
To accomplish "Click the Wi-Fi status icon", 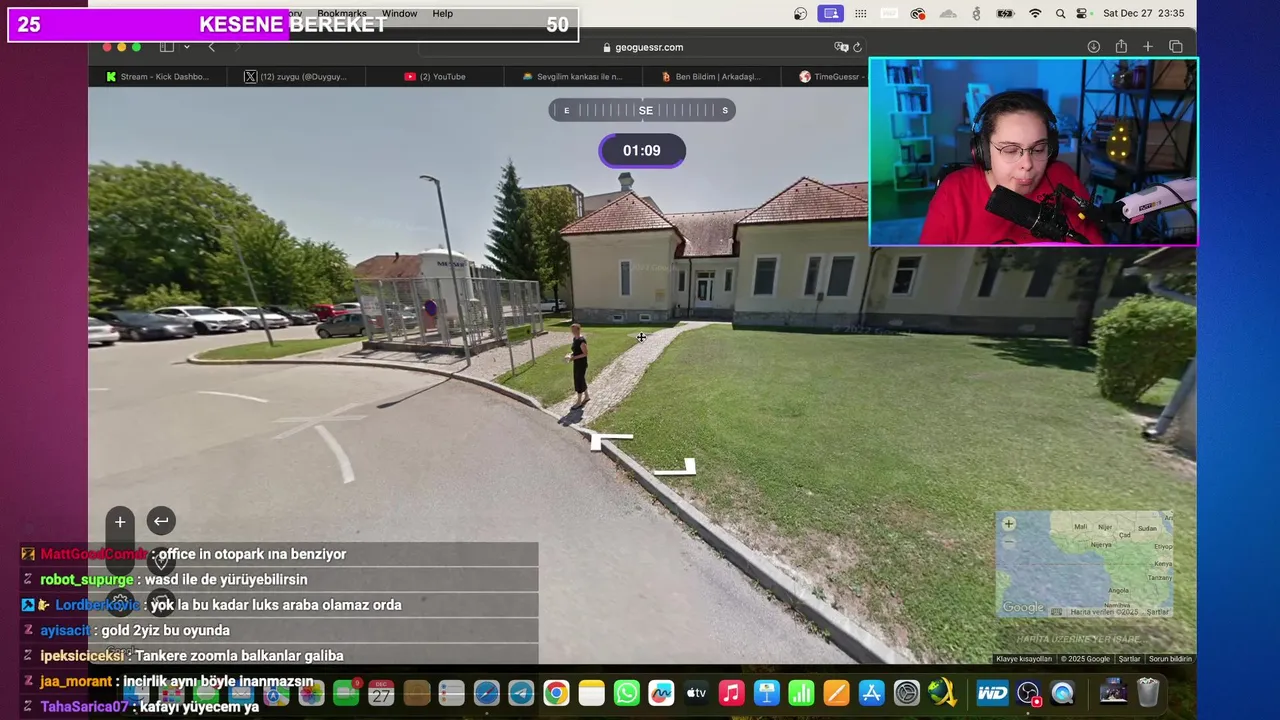I will (1035, 14).
